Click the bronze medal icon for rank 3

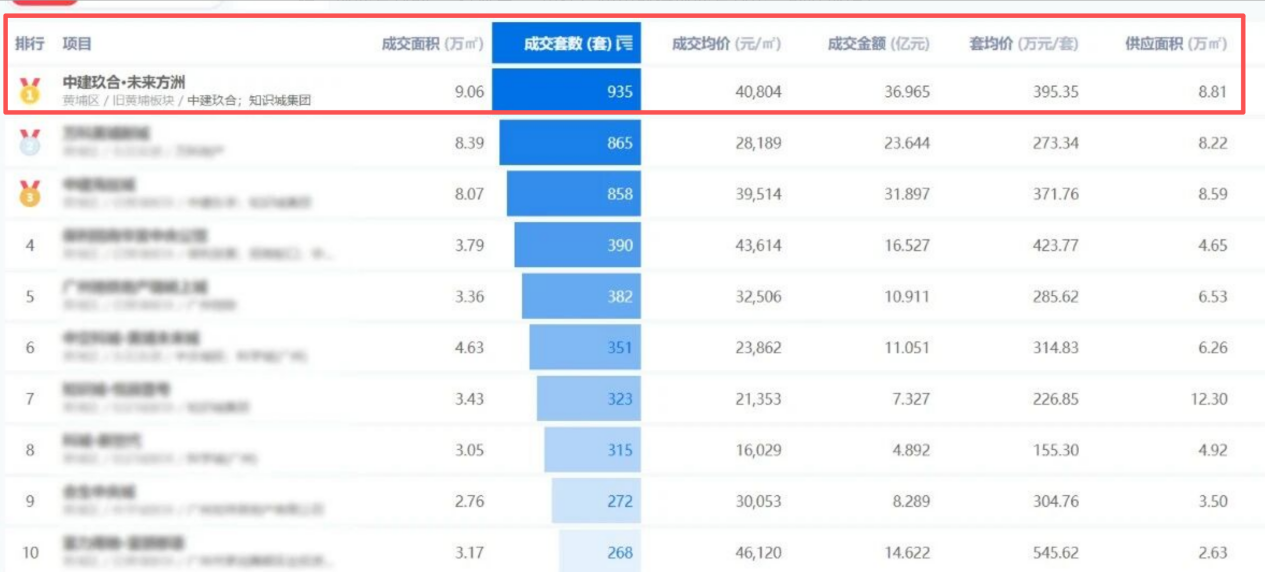[30, 193]
